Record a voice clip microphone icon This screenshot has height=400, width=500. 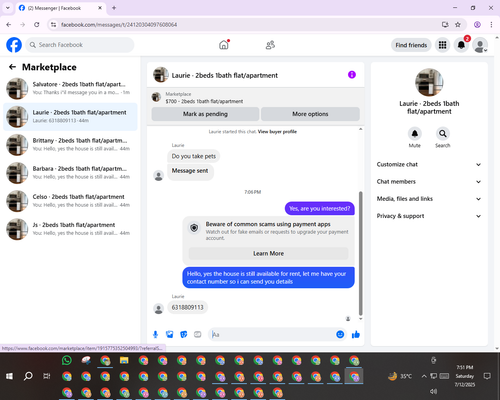[155, 334]
